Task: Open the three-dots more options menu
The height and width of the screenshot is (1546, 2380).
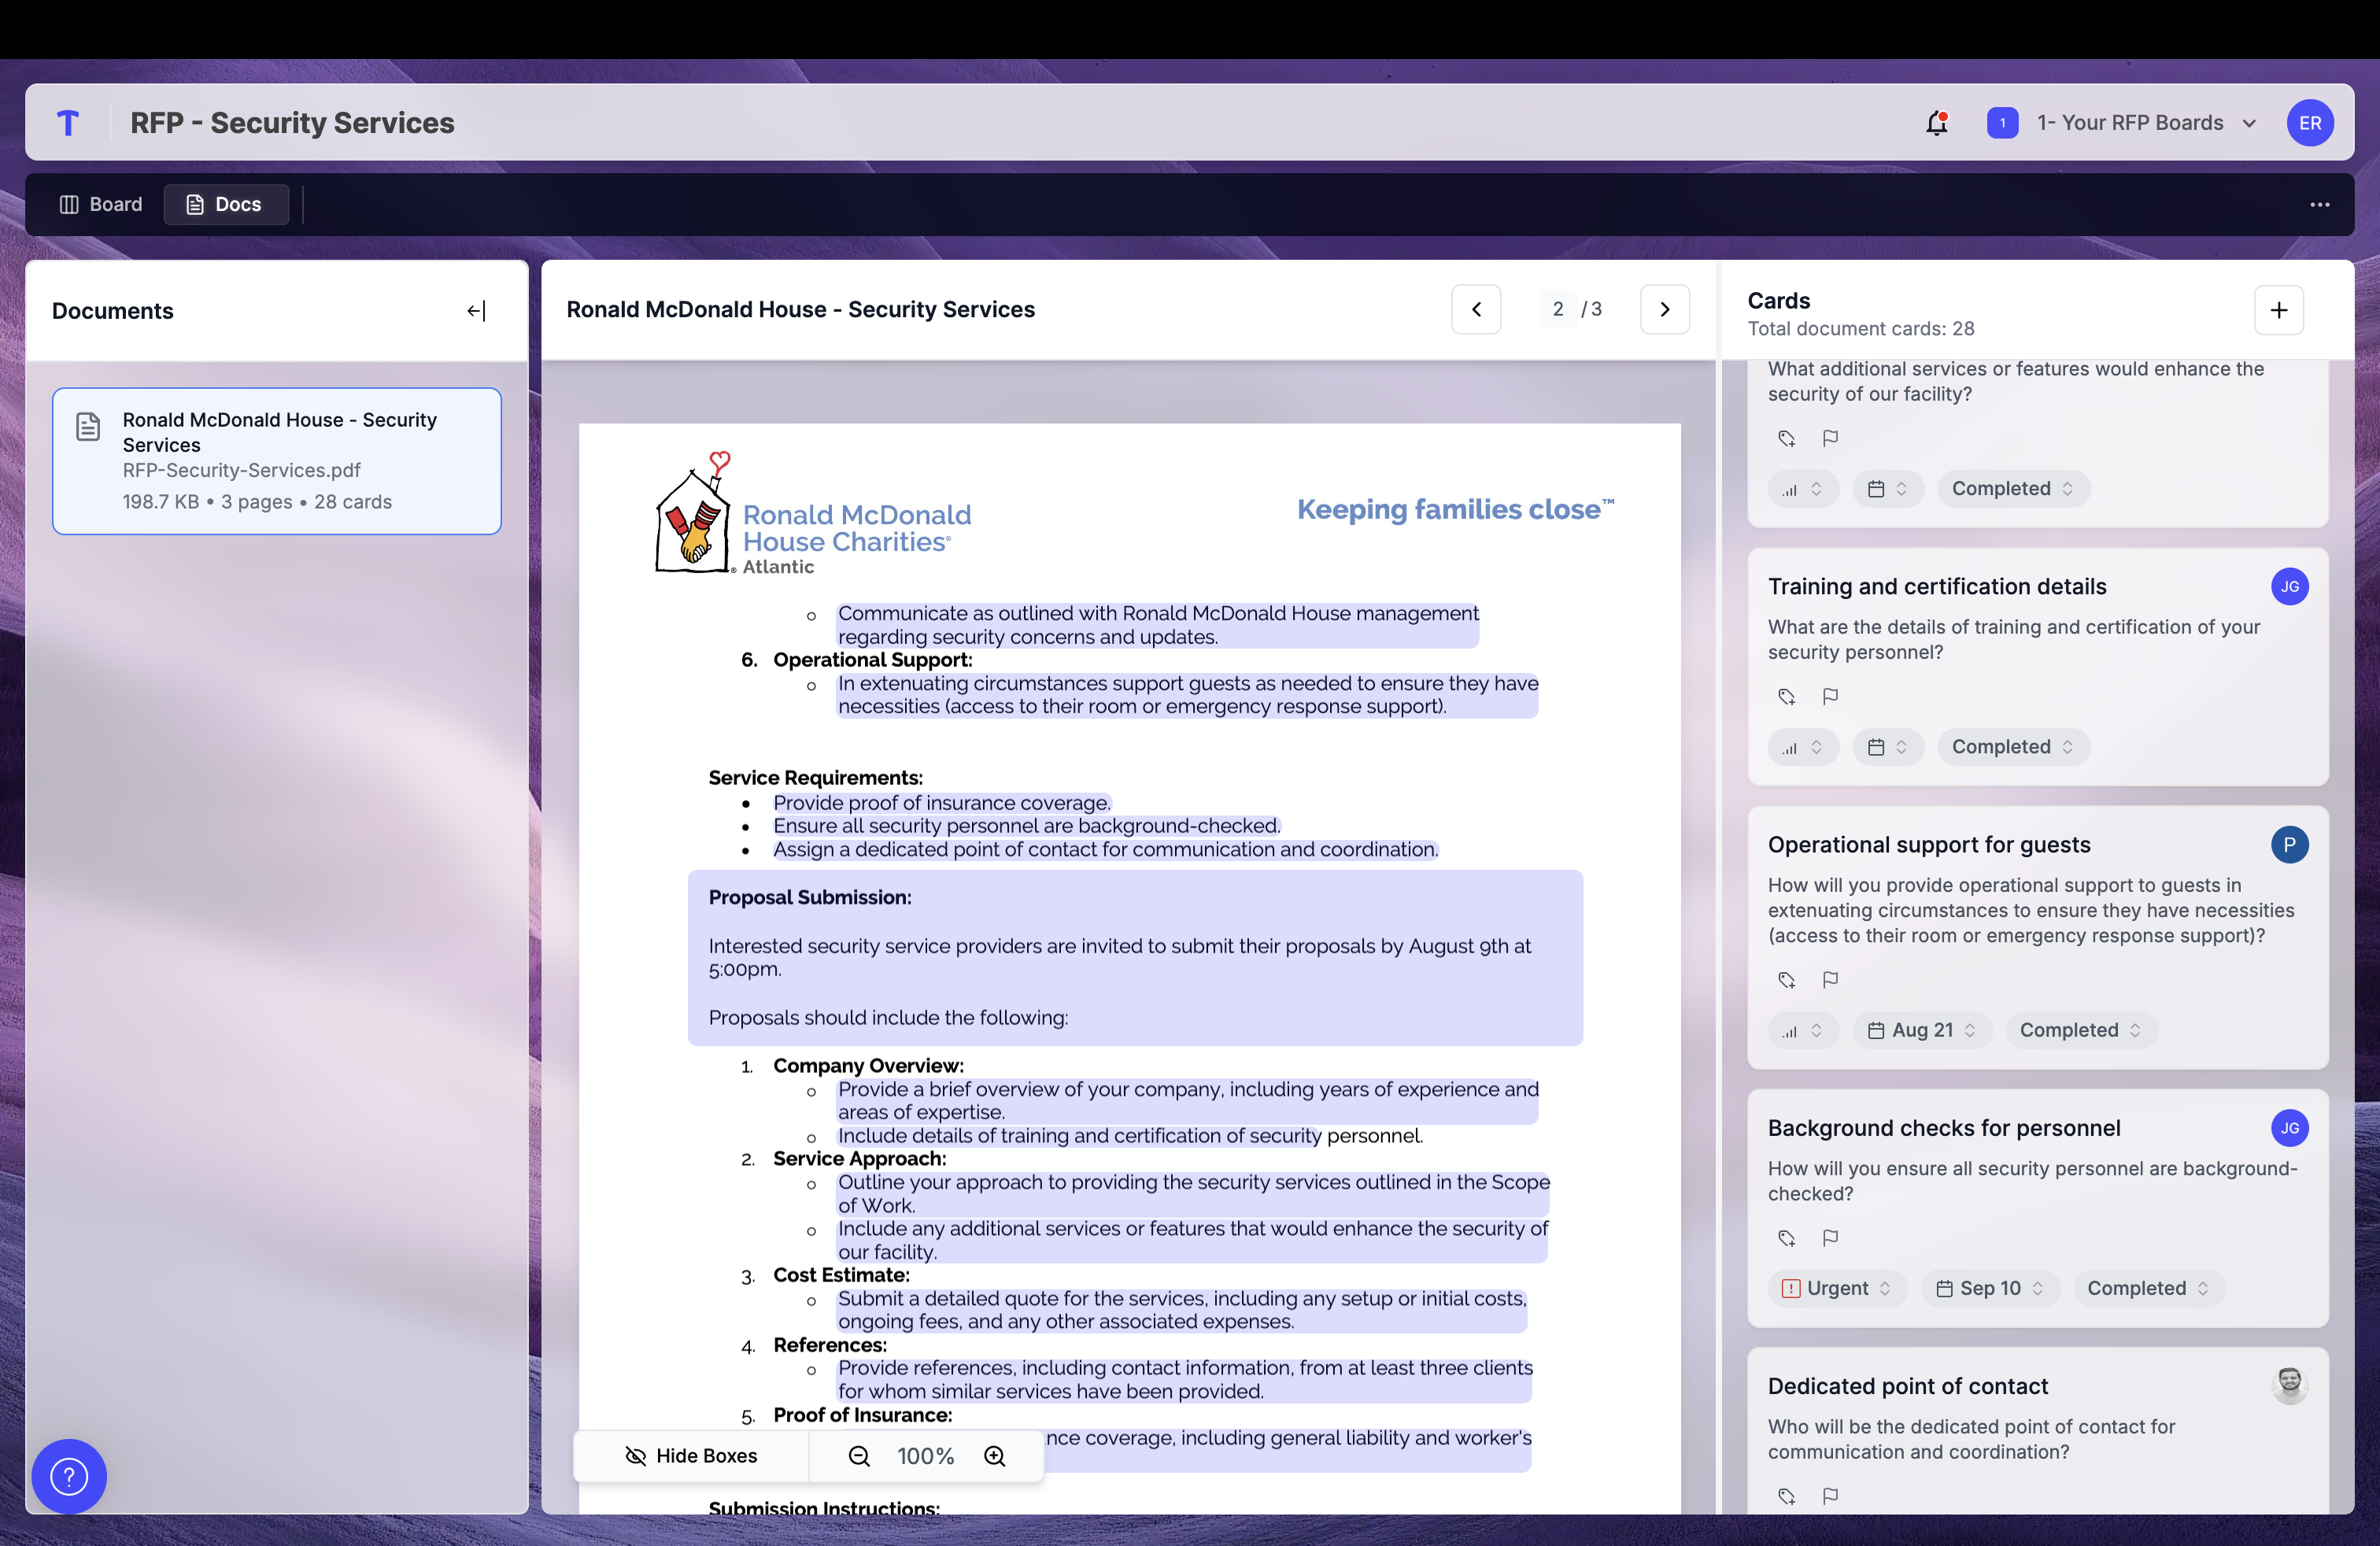Action: tap(2319, 204)
